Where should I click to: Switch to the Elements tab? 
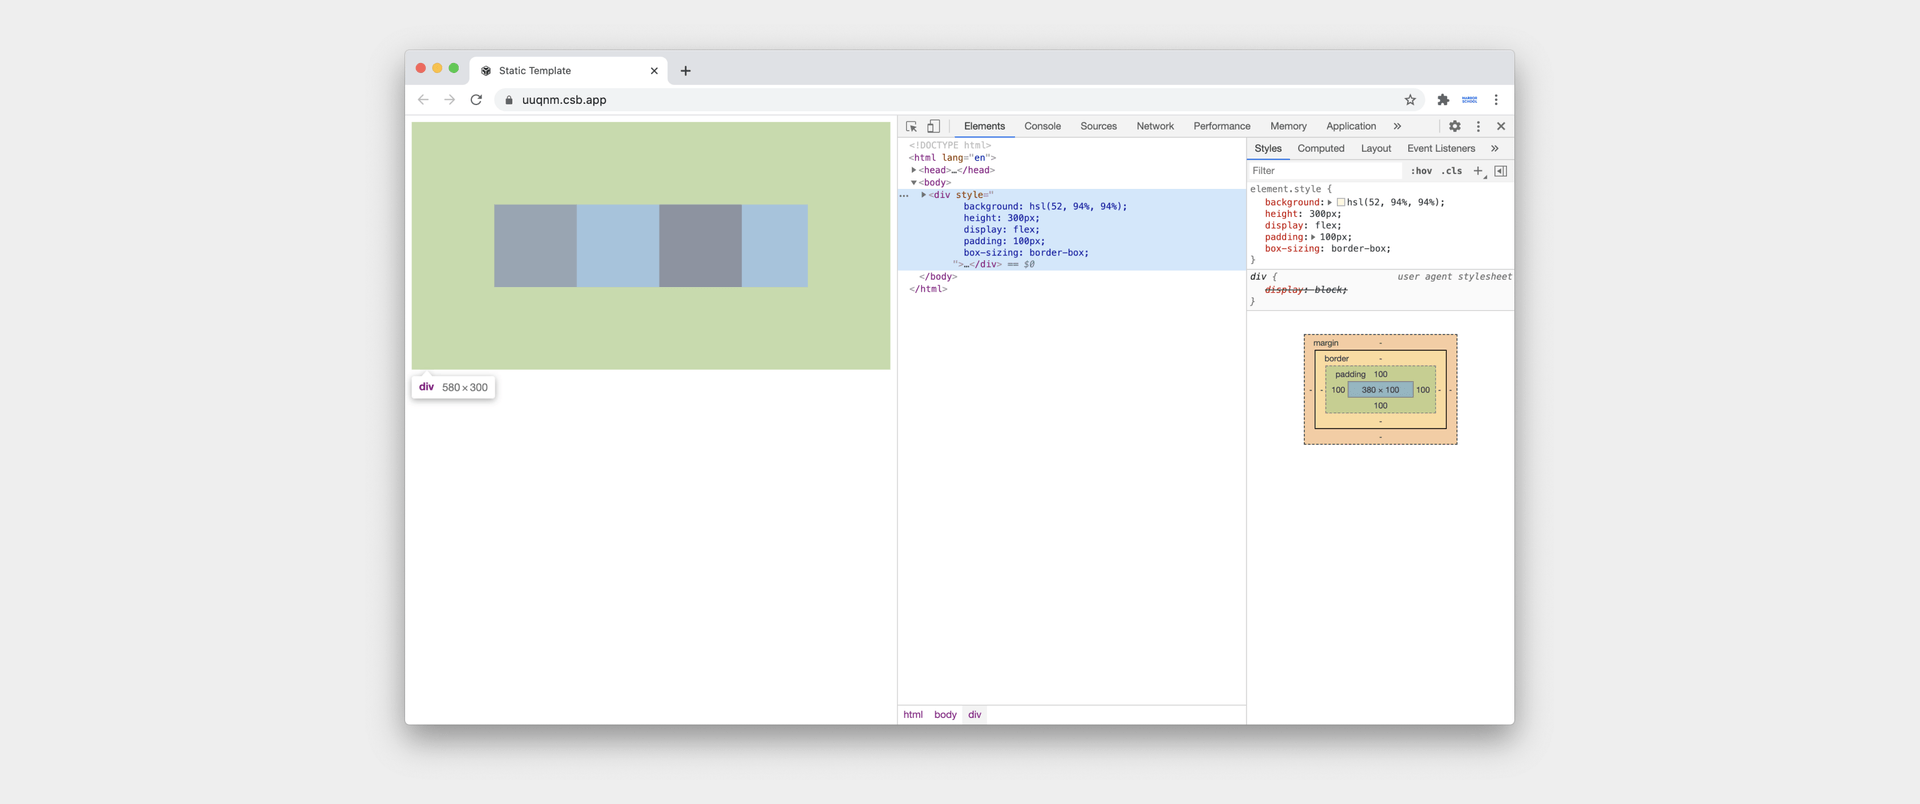(984, 126)
